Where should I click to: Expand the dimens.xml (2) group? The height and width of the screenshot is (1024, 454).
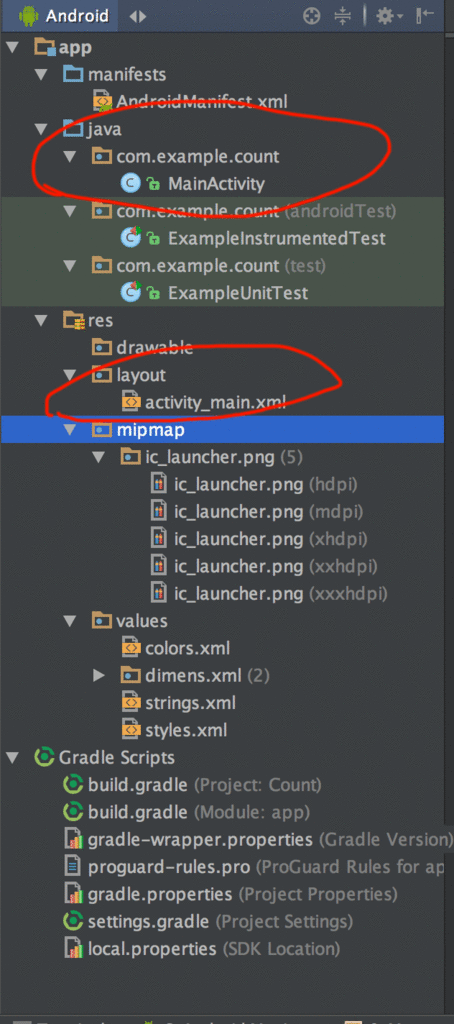coord(99,676)
